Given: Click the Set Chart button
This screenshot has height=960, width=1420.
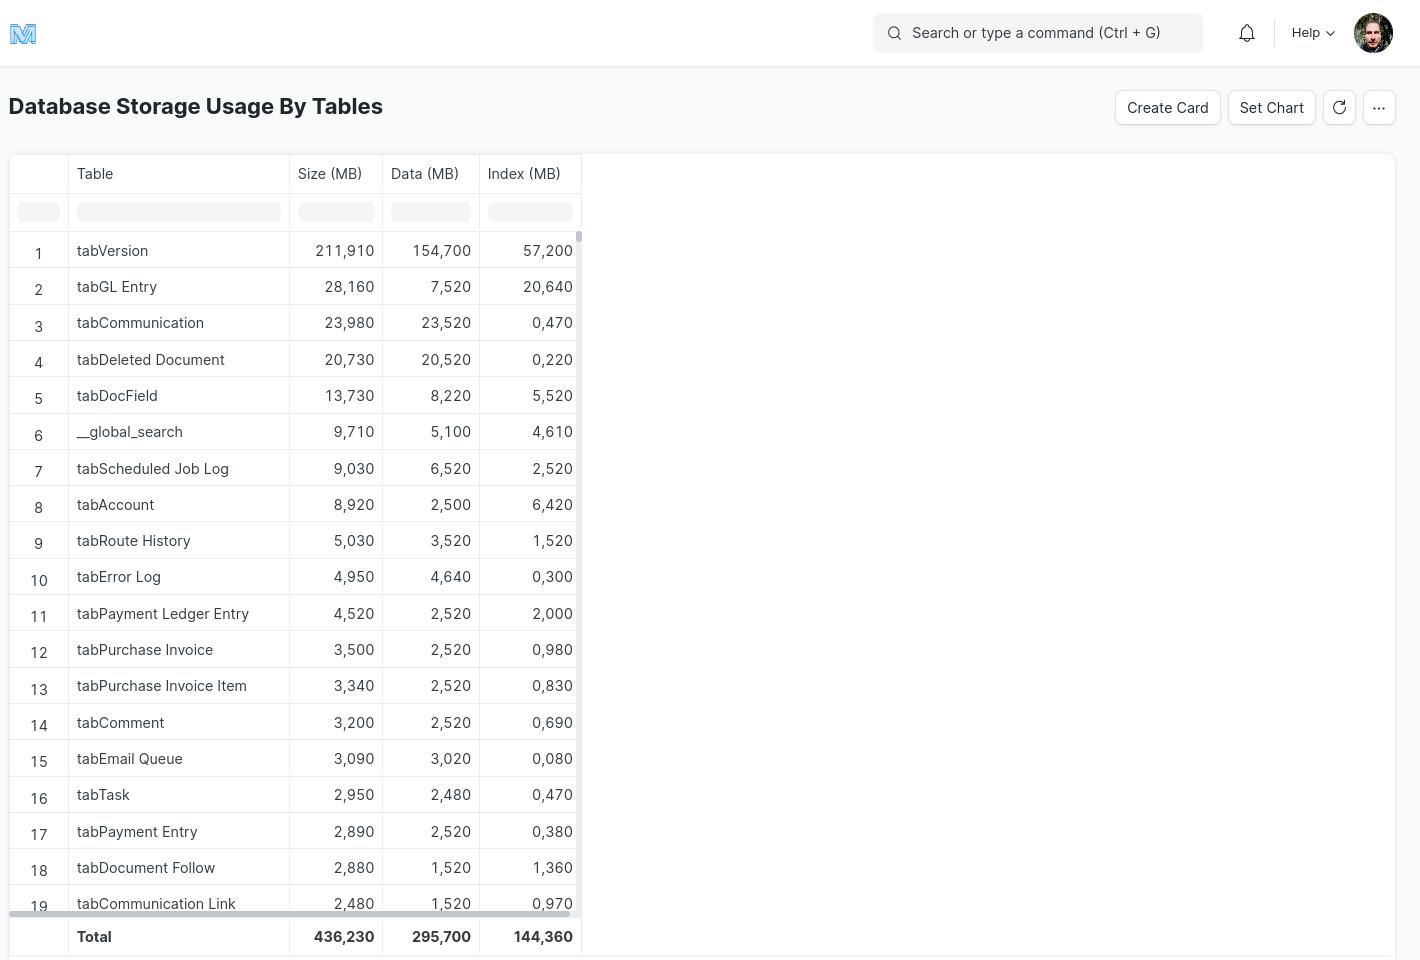Looking at the screenshot, I should point(1271,108).
